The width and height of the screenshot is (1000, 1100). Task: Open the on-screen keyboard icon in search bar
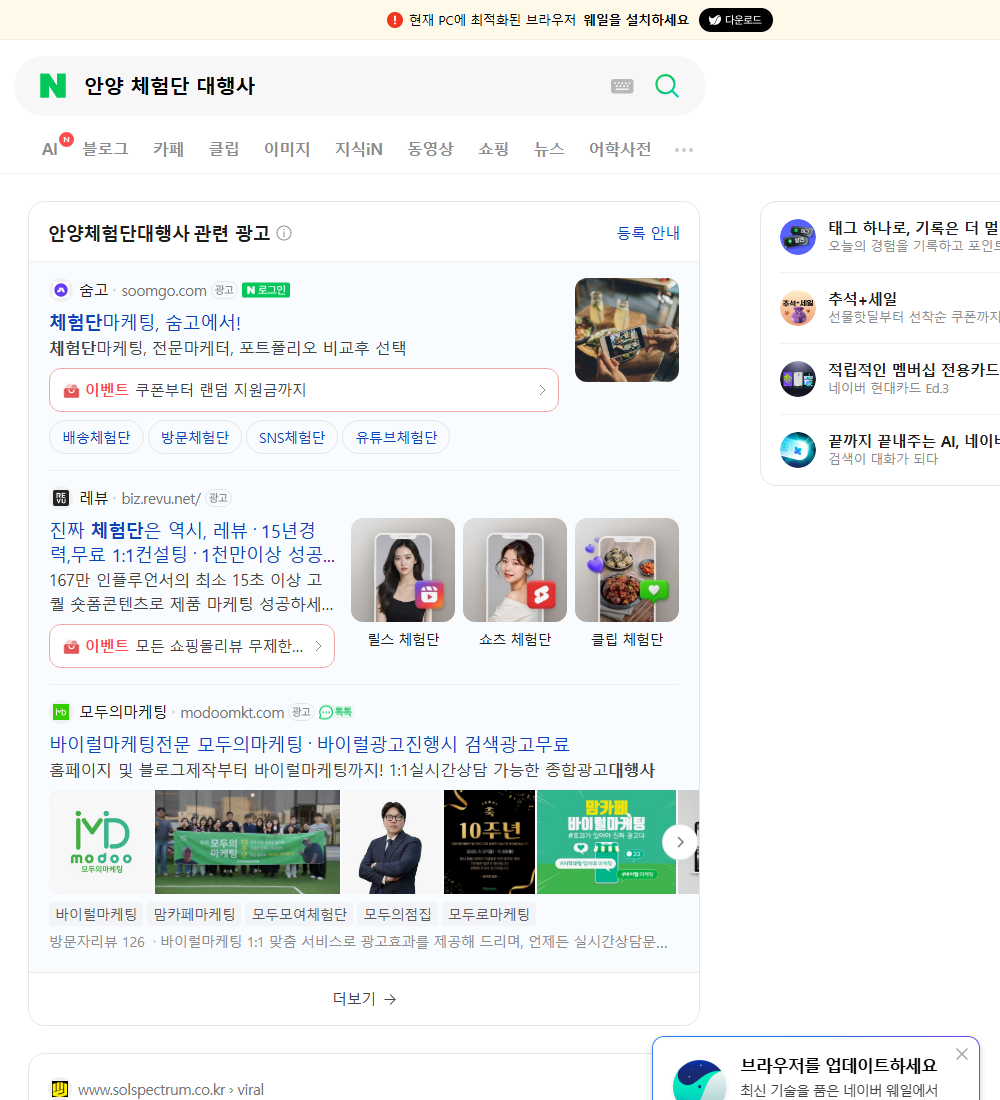[622, 86]
